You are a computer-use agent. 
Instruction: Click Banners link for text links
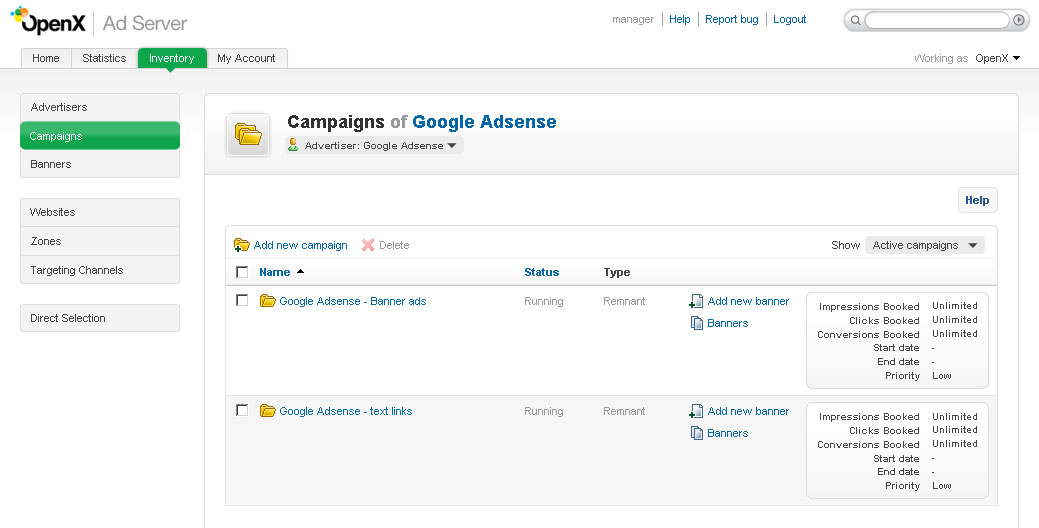(728, 433)
